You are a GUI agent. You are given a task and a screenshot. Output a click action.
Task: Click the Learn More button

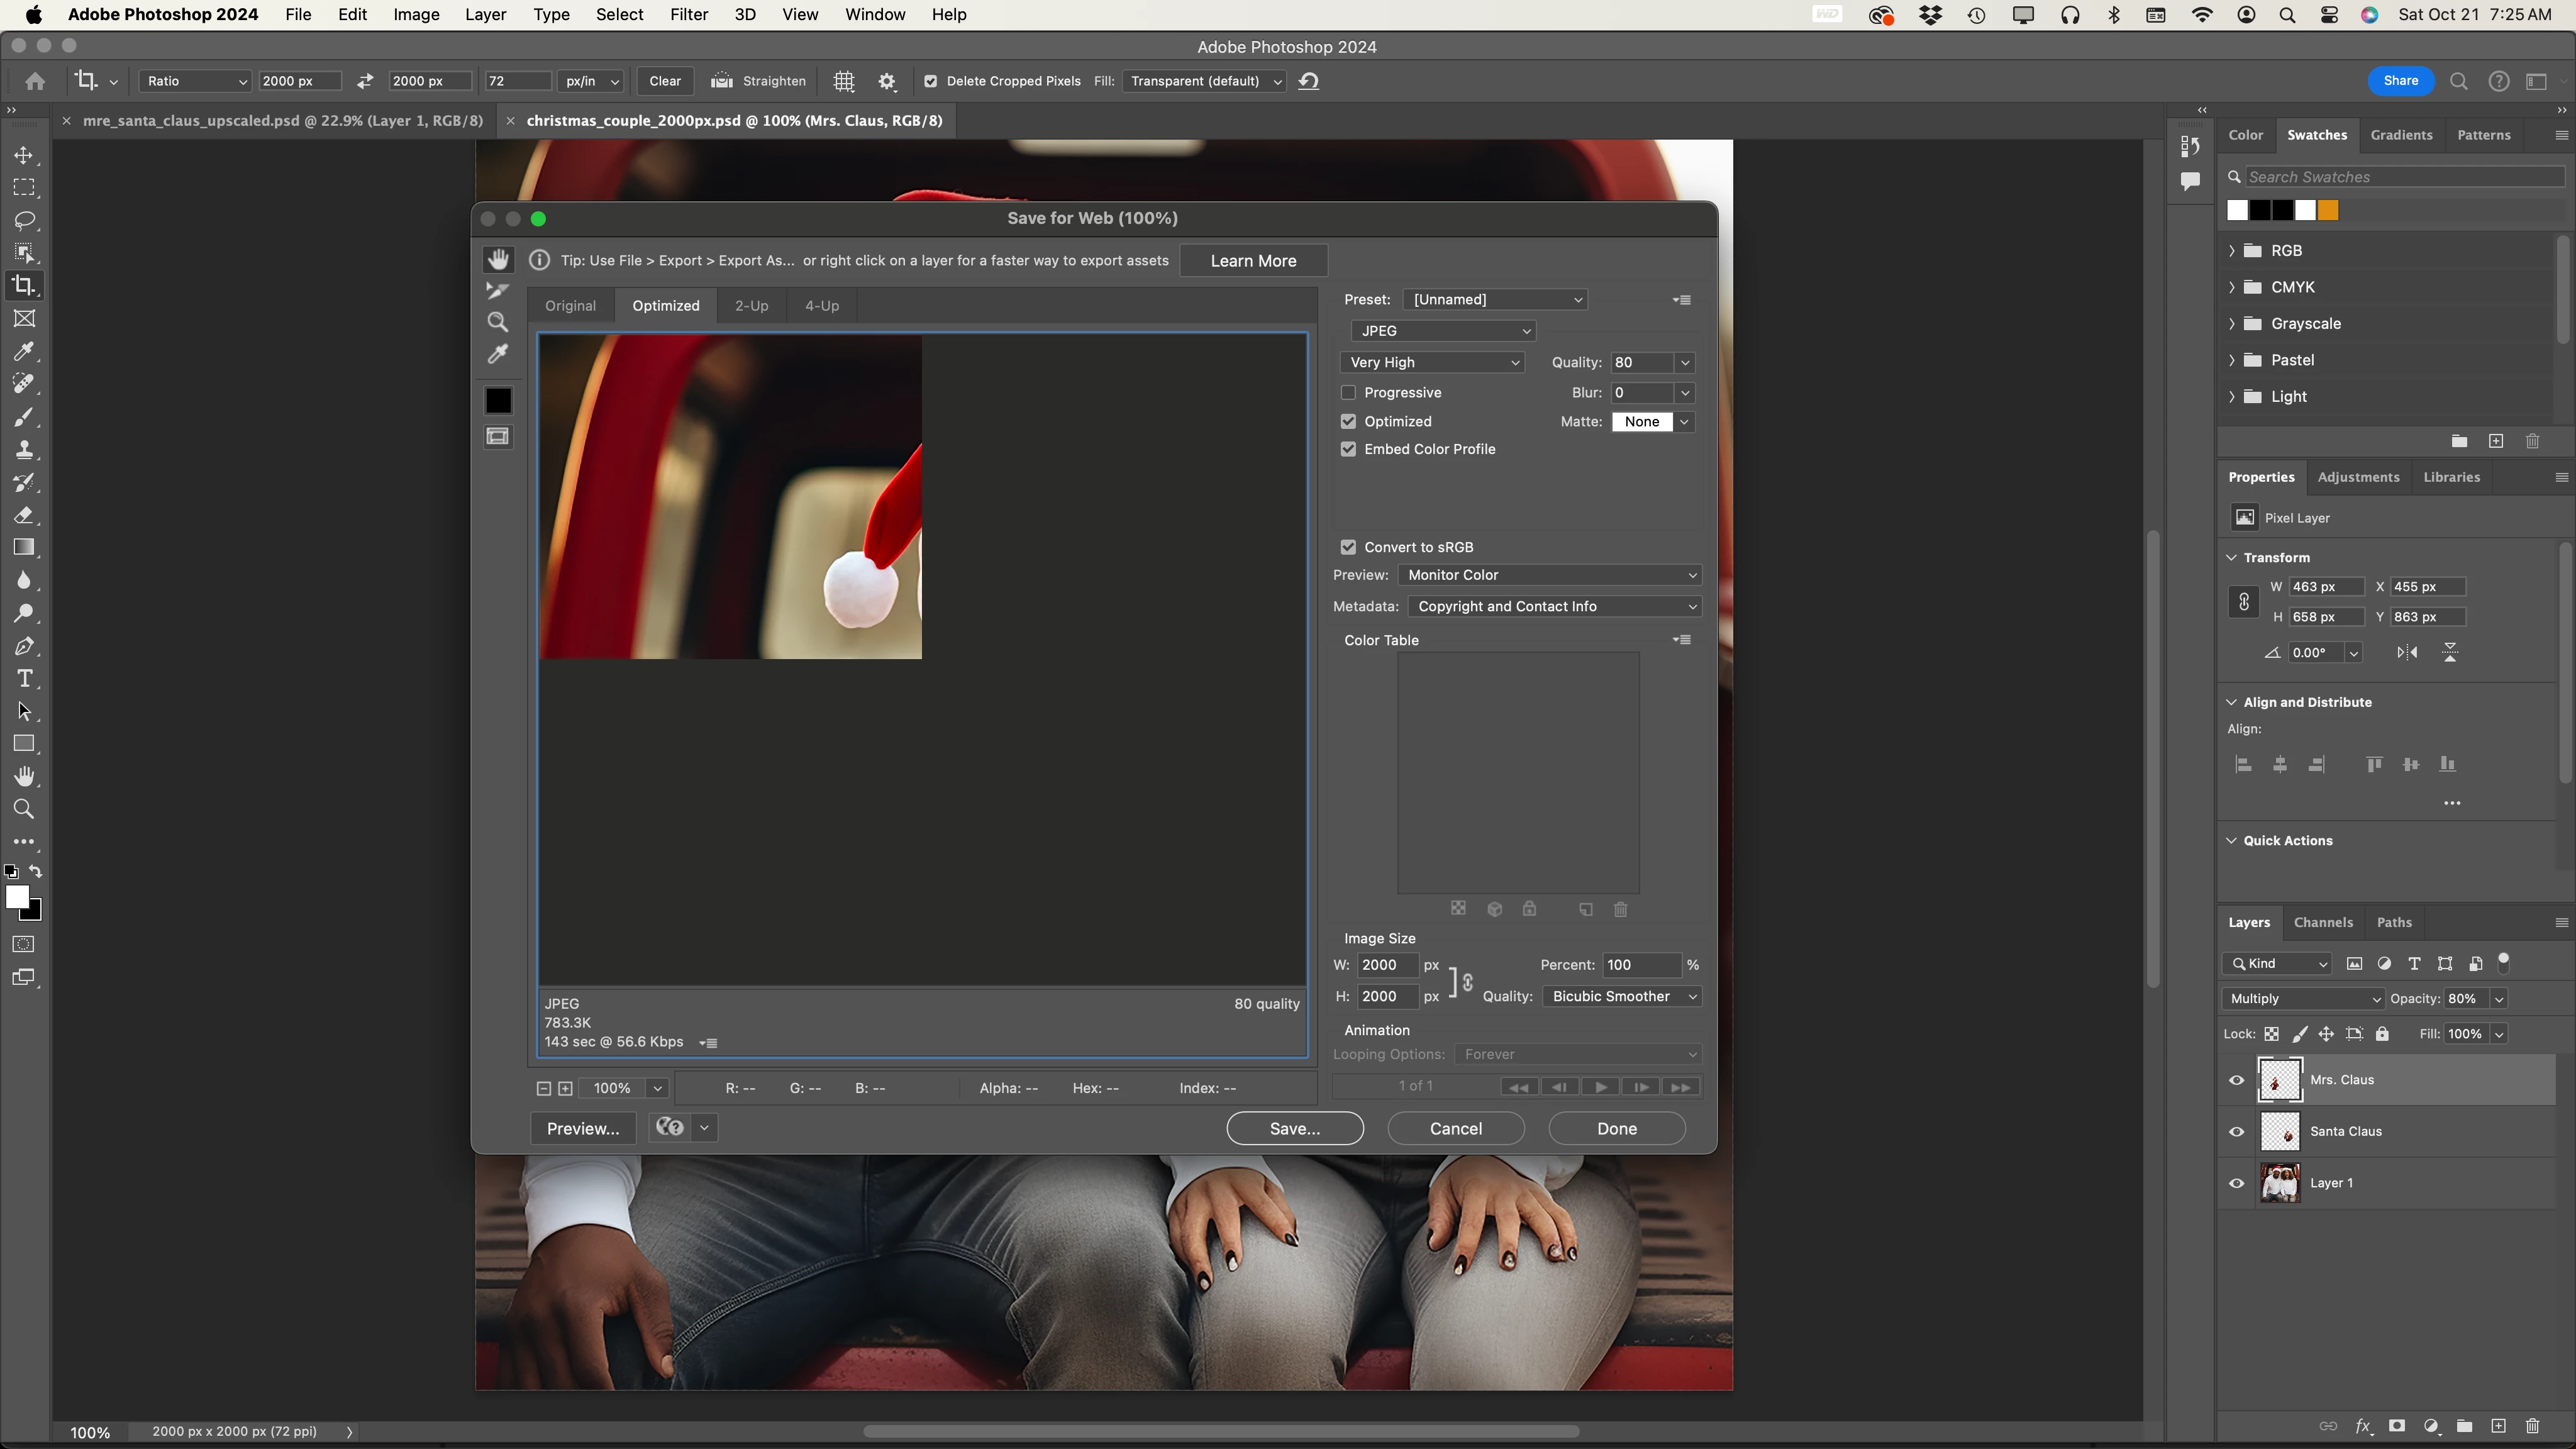tap(1253, 261)
